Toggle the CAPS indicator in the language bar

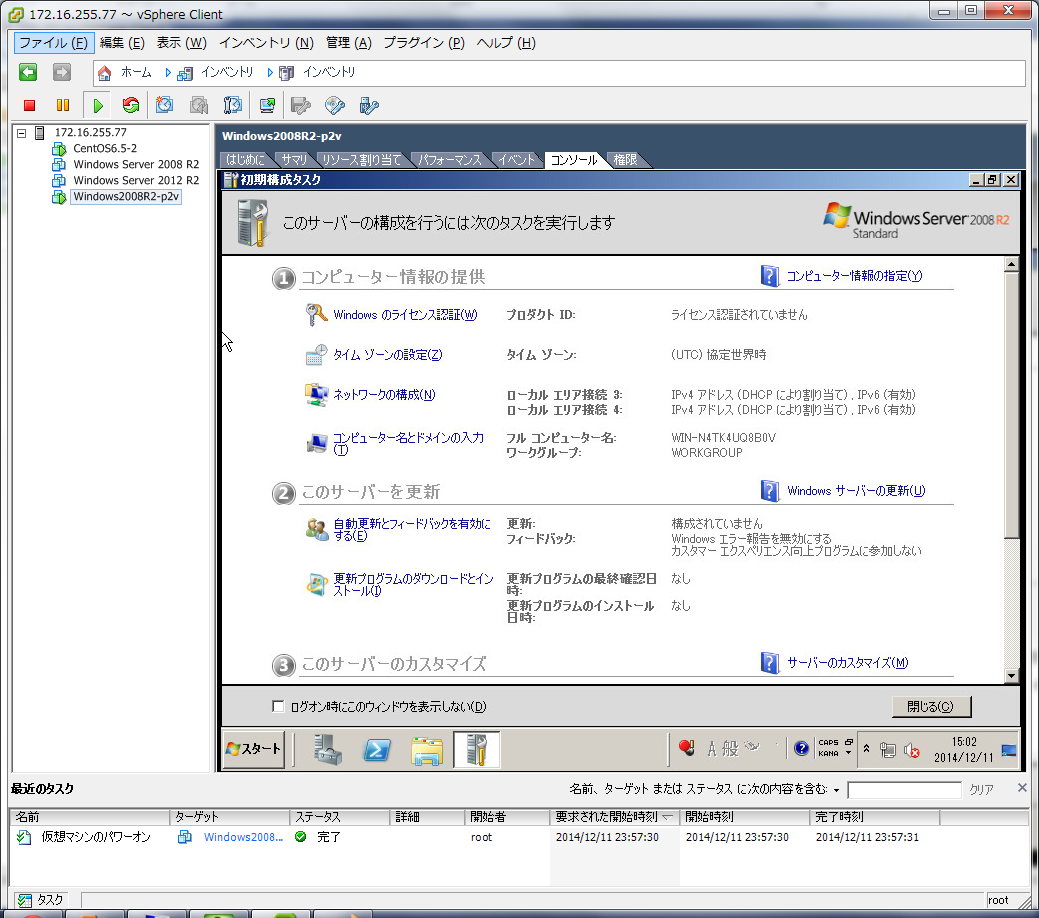click(828, 742)
